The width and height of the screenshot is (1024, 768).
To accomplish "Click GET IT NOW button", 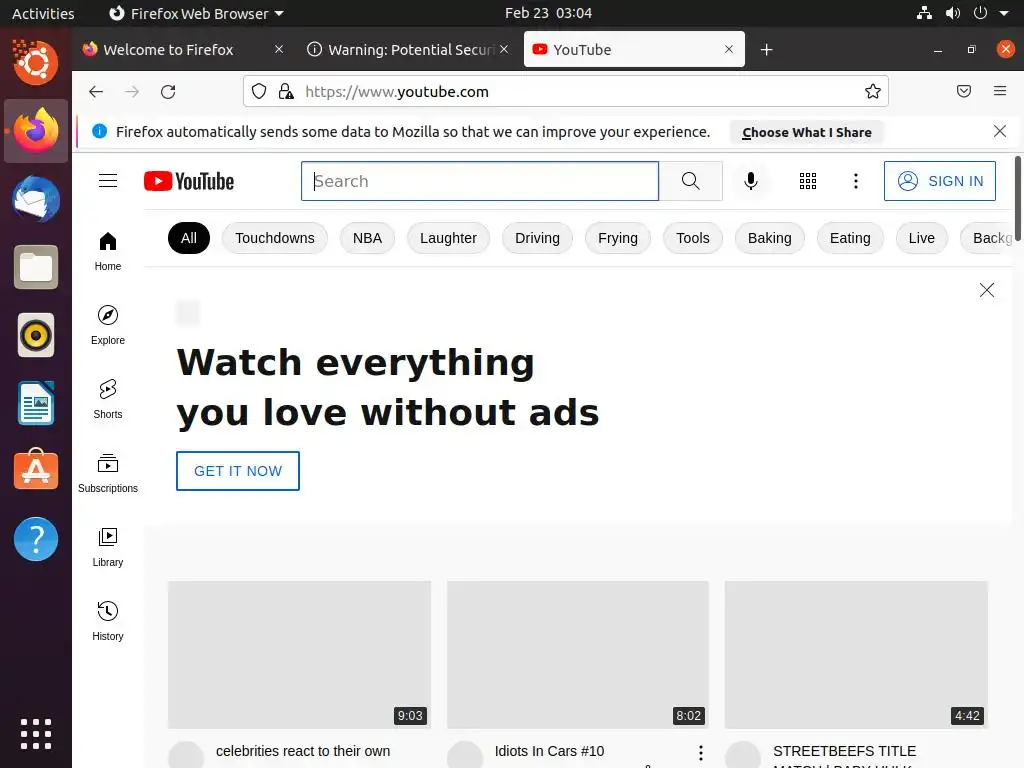I will click(x=238, y=471).
